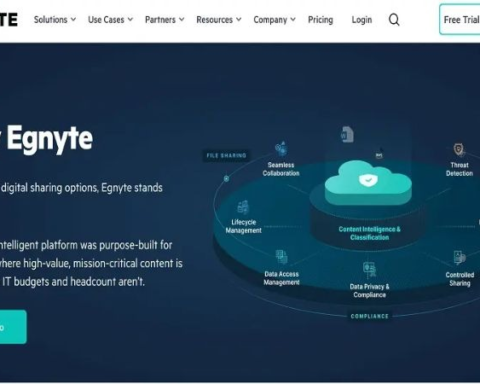Expand the Company menu chevron
Screen dimensions: 480x384
pyautogui.click(x=293, y=19)
